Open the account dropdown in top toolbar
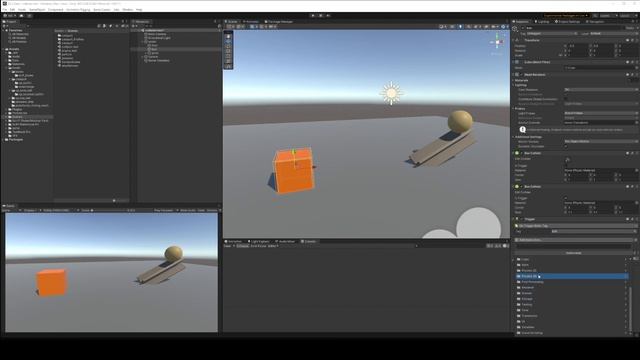Viewport: 640px width, 360px height. [x=9, y=16]
